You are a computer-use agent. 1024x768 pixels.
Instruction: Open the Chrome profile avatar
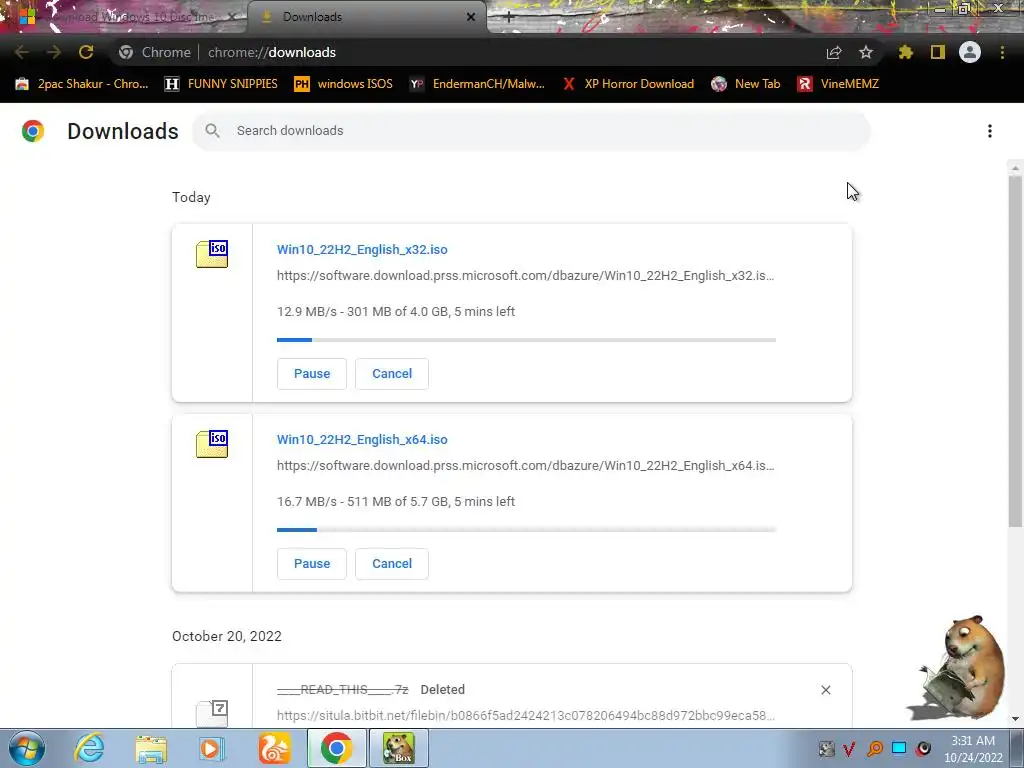(970, 52)
